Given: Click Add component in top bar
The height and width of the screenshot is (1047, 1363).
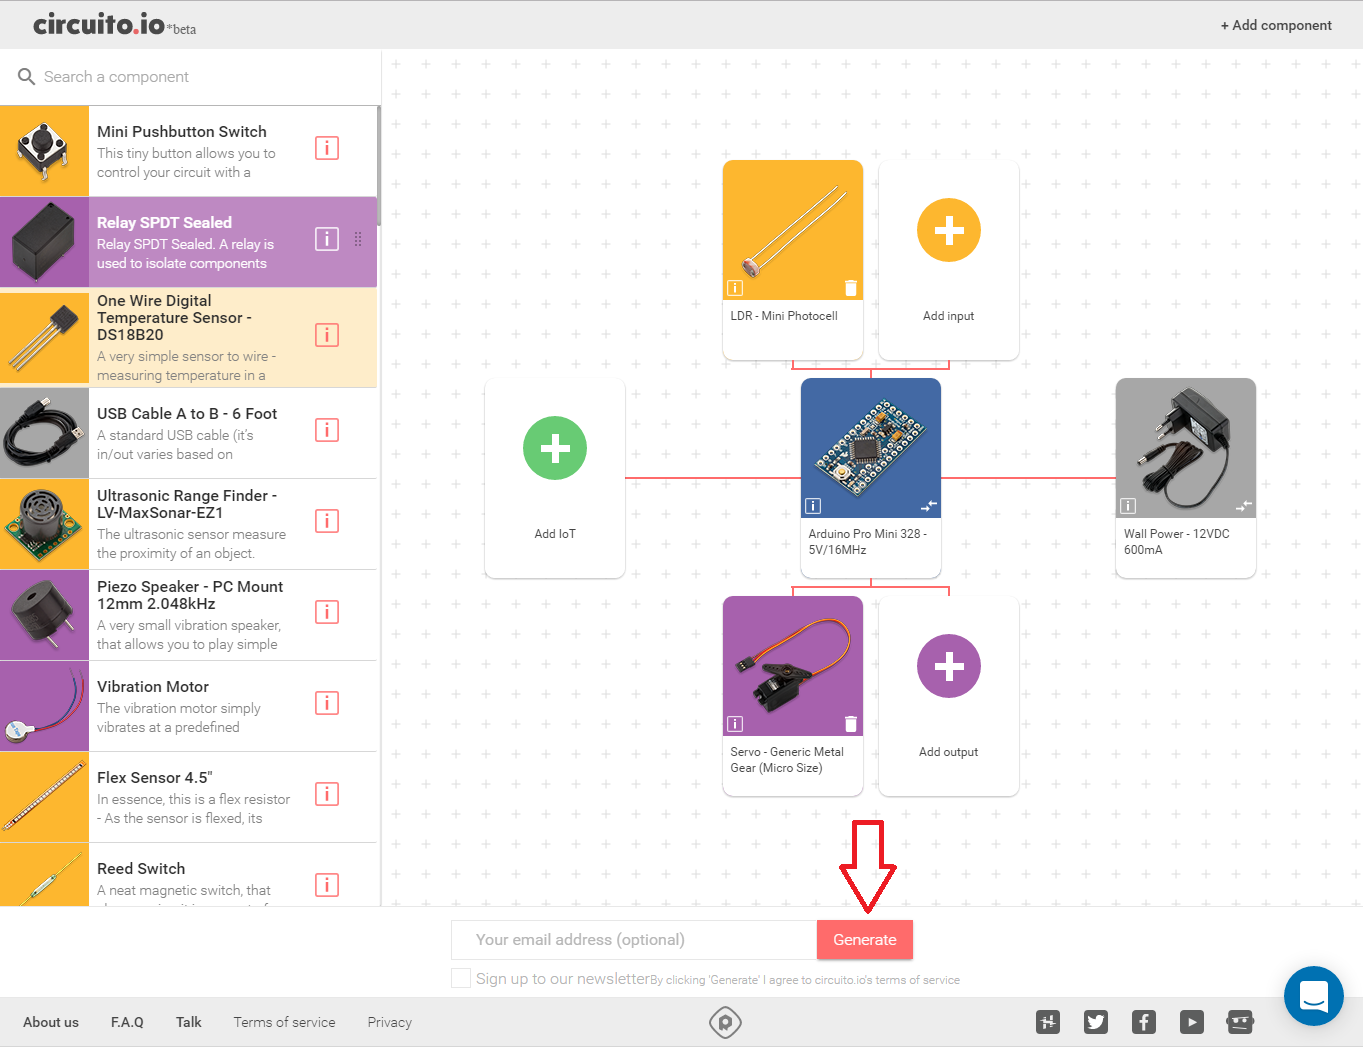Looking at the screenshot, I should coord(1276,25).
